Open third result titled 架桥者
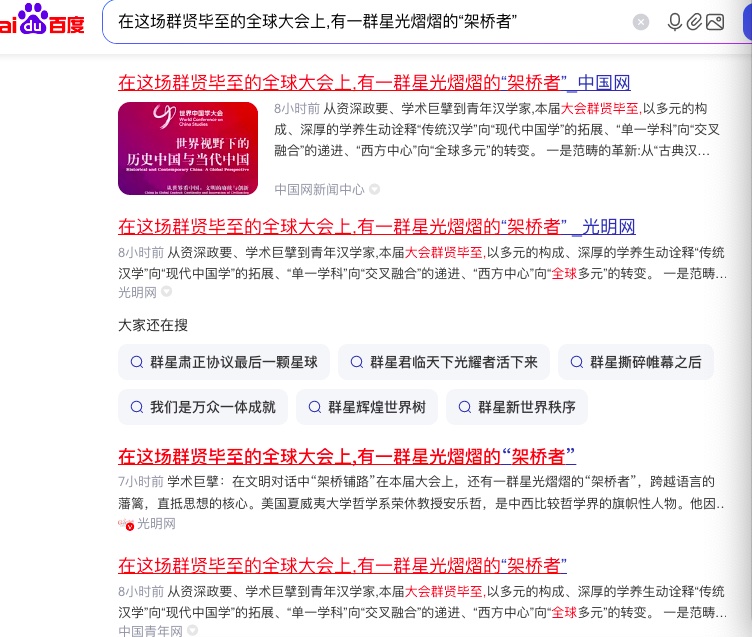Screen dimensions: 752x637 click(x=347, y=456)
